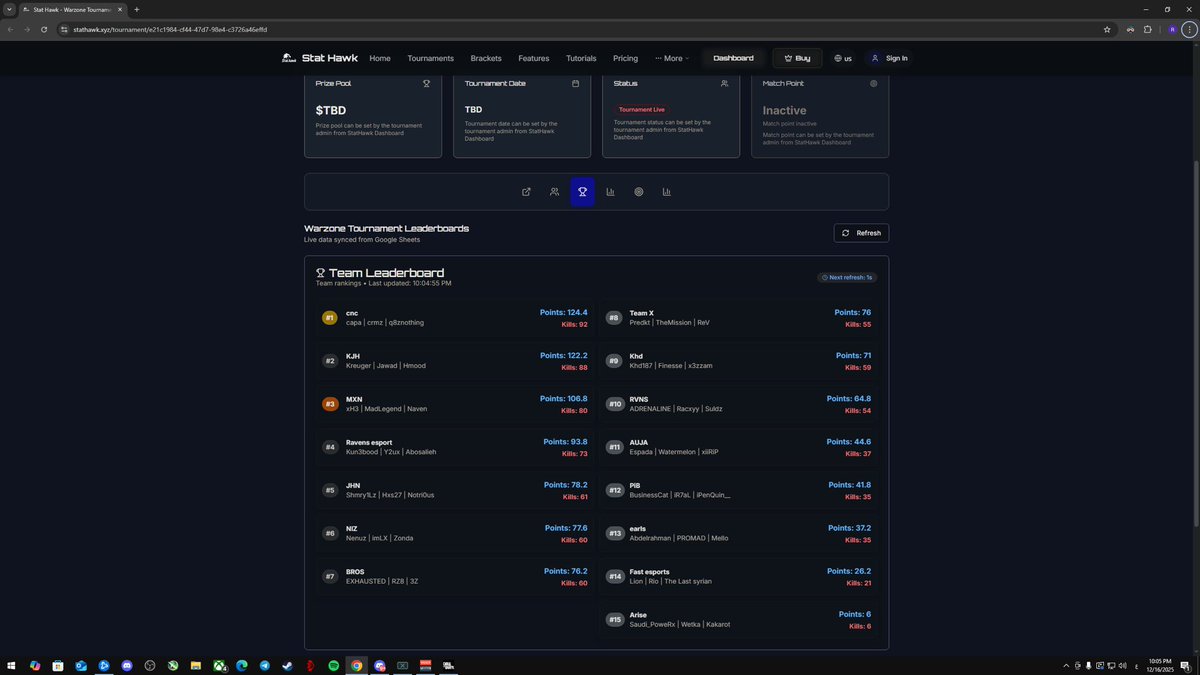The image size is (1200, 675).
Task: Select the RVNS team name
Action: 639,400
